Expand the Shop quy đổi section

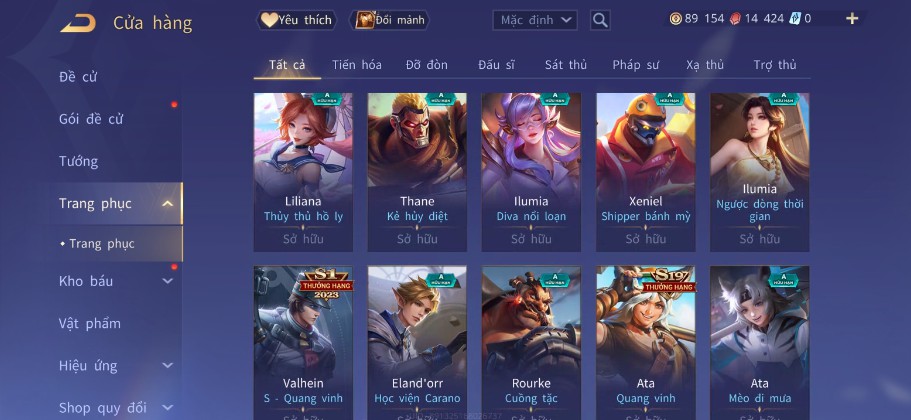pyautogui.click(x=167, y=408)
